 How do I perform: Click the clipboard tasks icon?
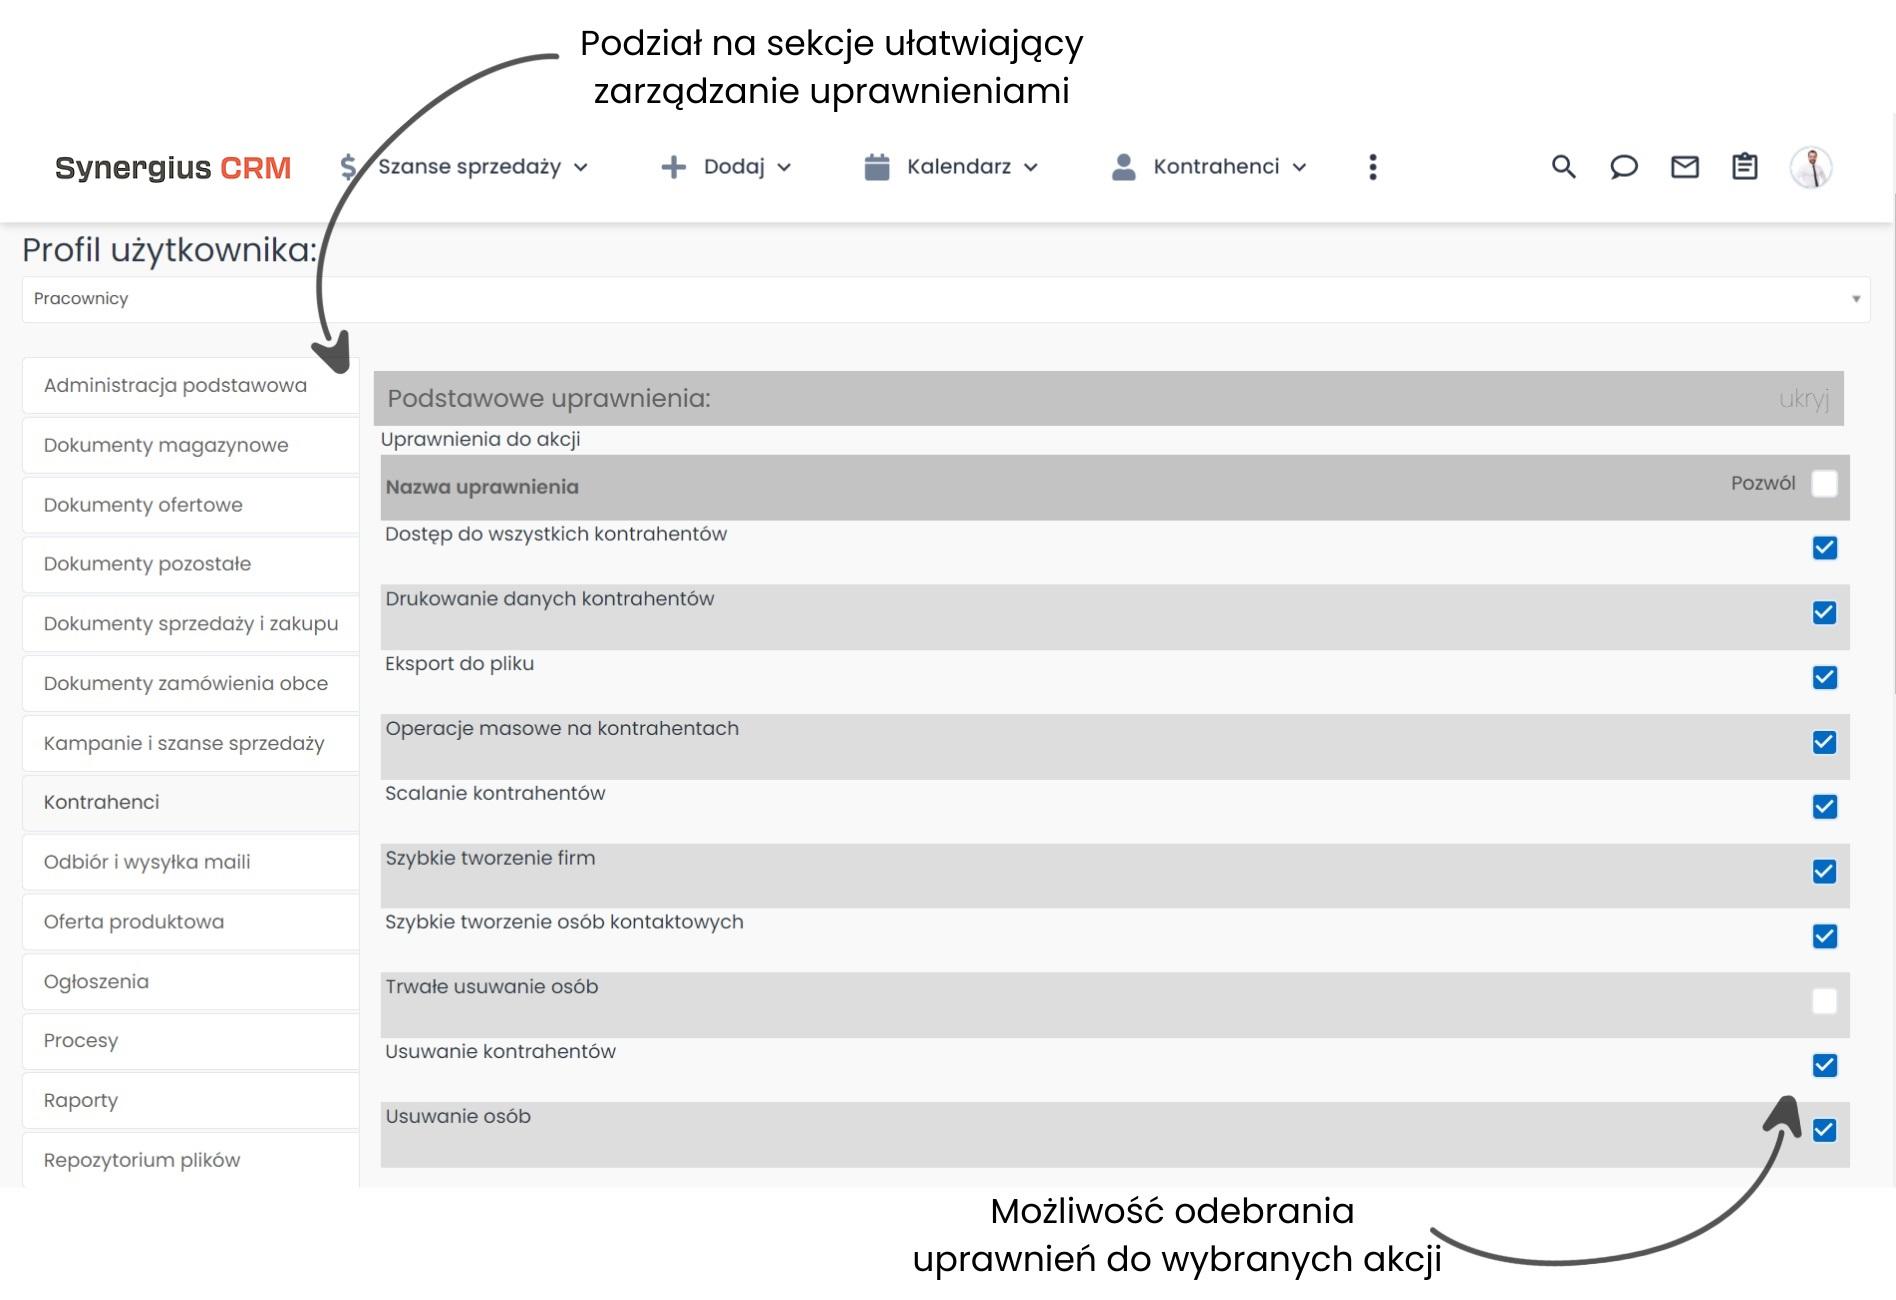[1743, 167]
